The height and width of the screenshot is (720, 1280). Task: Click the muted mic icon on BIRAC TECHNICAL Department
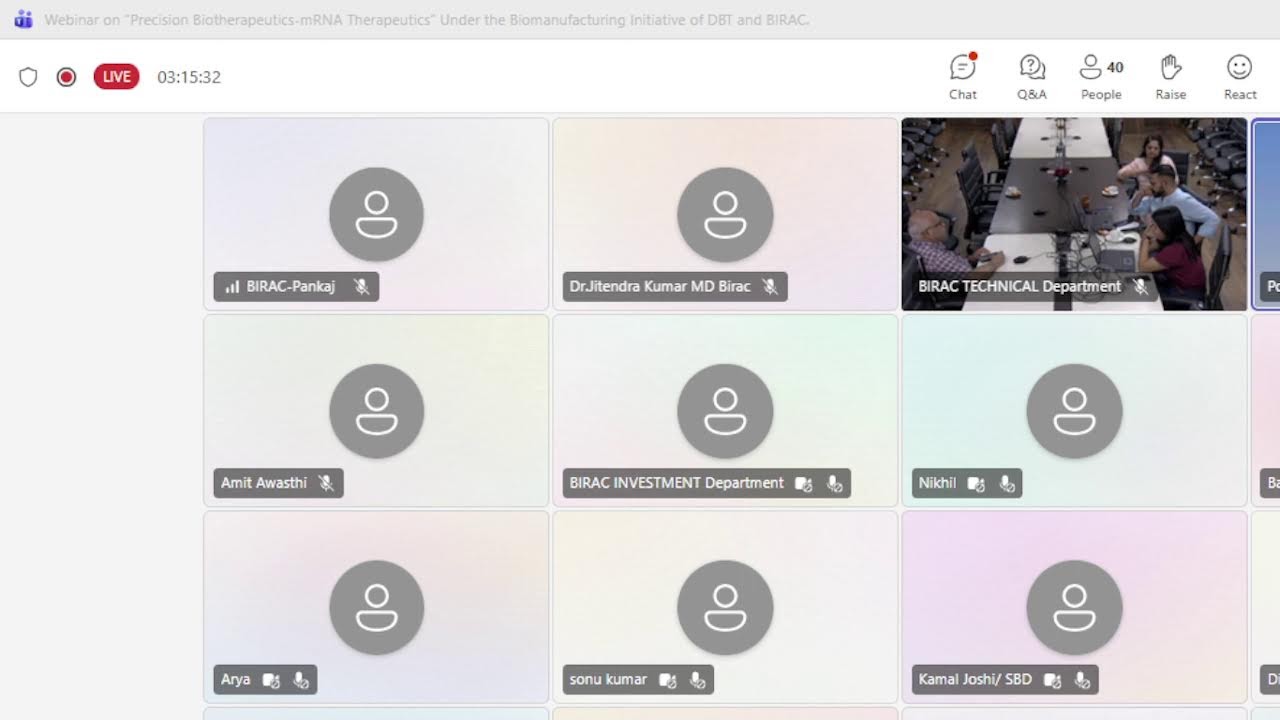[x=1140, y=287]
